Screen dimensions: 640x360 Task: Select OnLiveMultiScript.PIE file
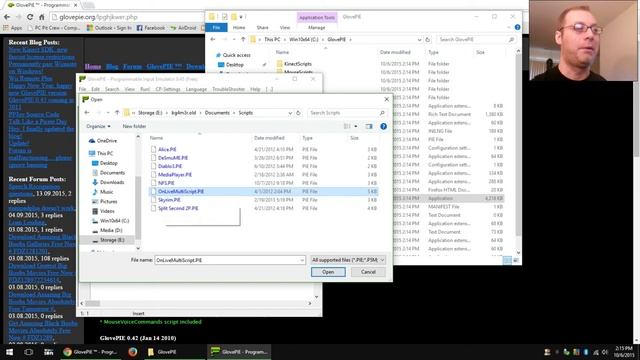click(x=263, y=191)
